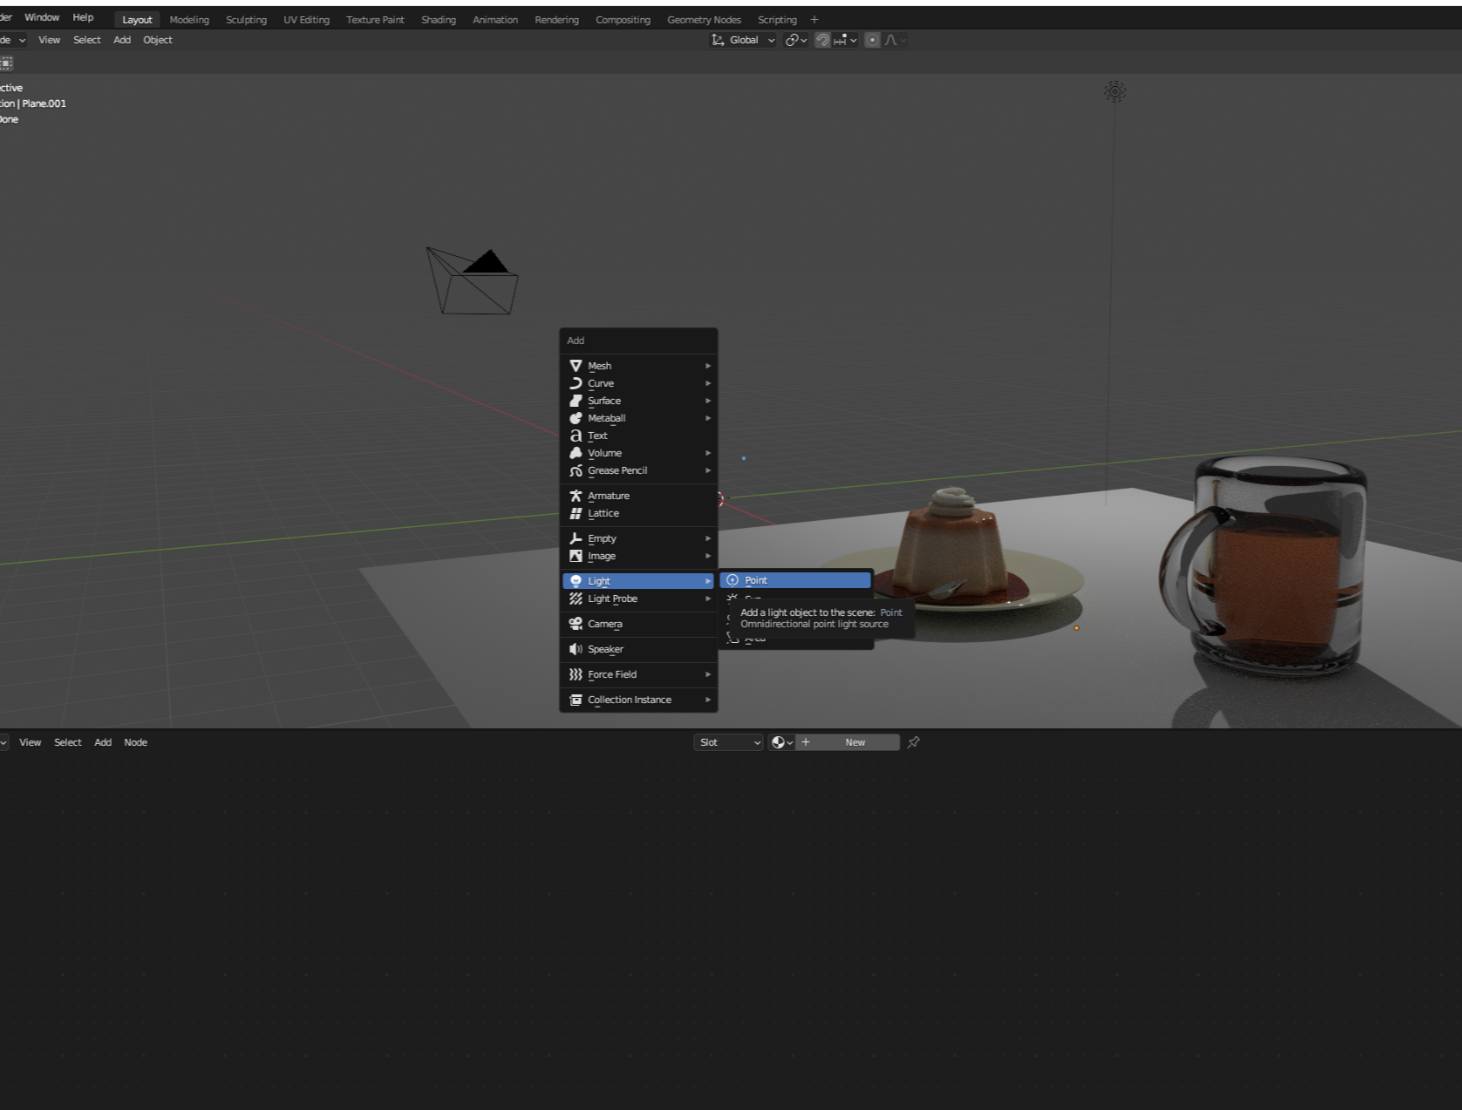The height and width of the screenshot is (1110, 1462).
Task: Click the Light menu entry
Action: (x=638, y=581)
